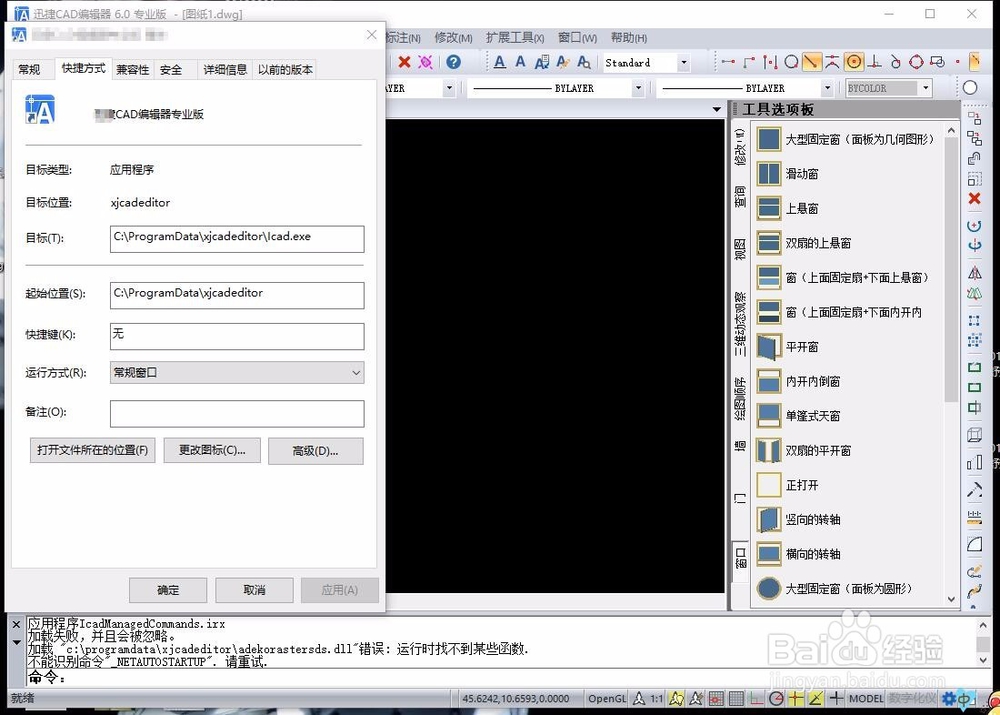Image resolution: width=1000 pixels, height=715 pixels.
Task: Select the 滑动窗 tool icon
Action: click(768, 173)
